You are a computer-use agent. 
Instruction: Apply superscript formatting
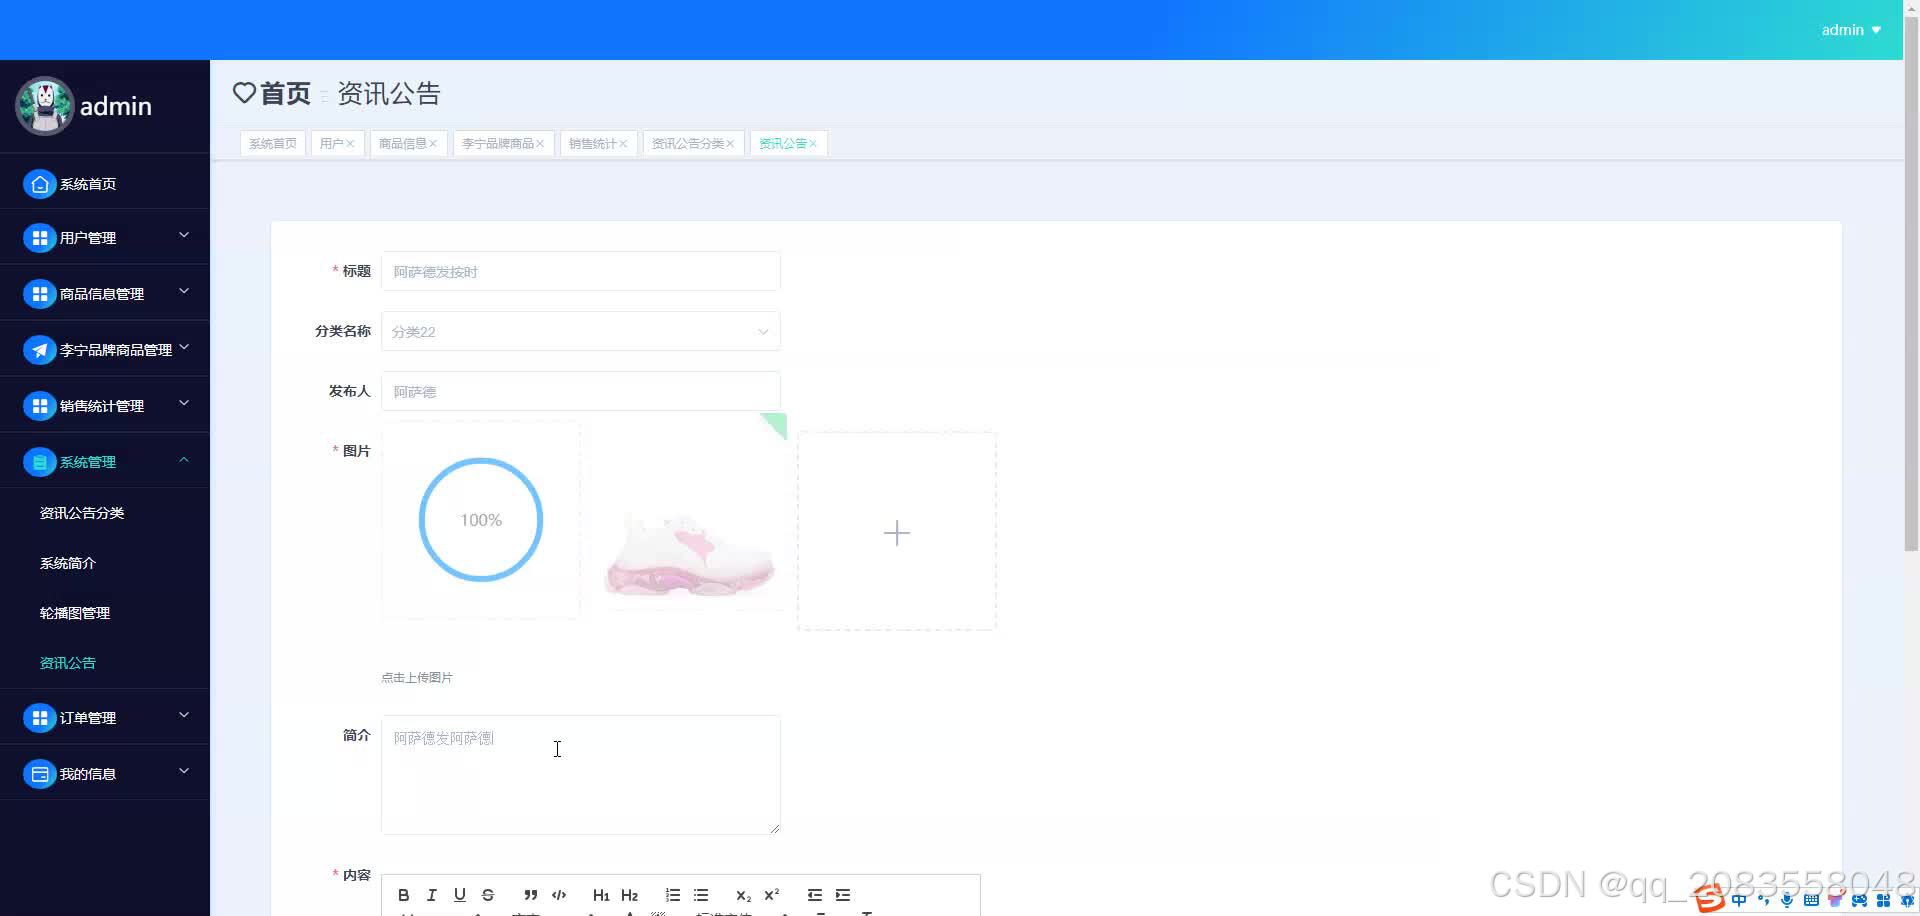point(771,895)
